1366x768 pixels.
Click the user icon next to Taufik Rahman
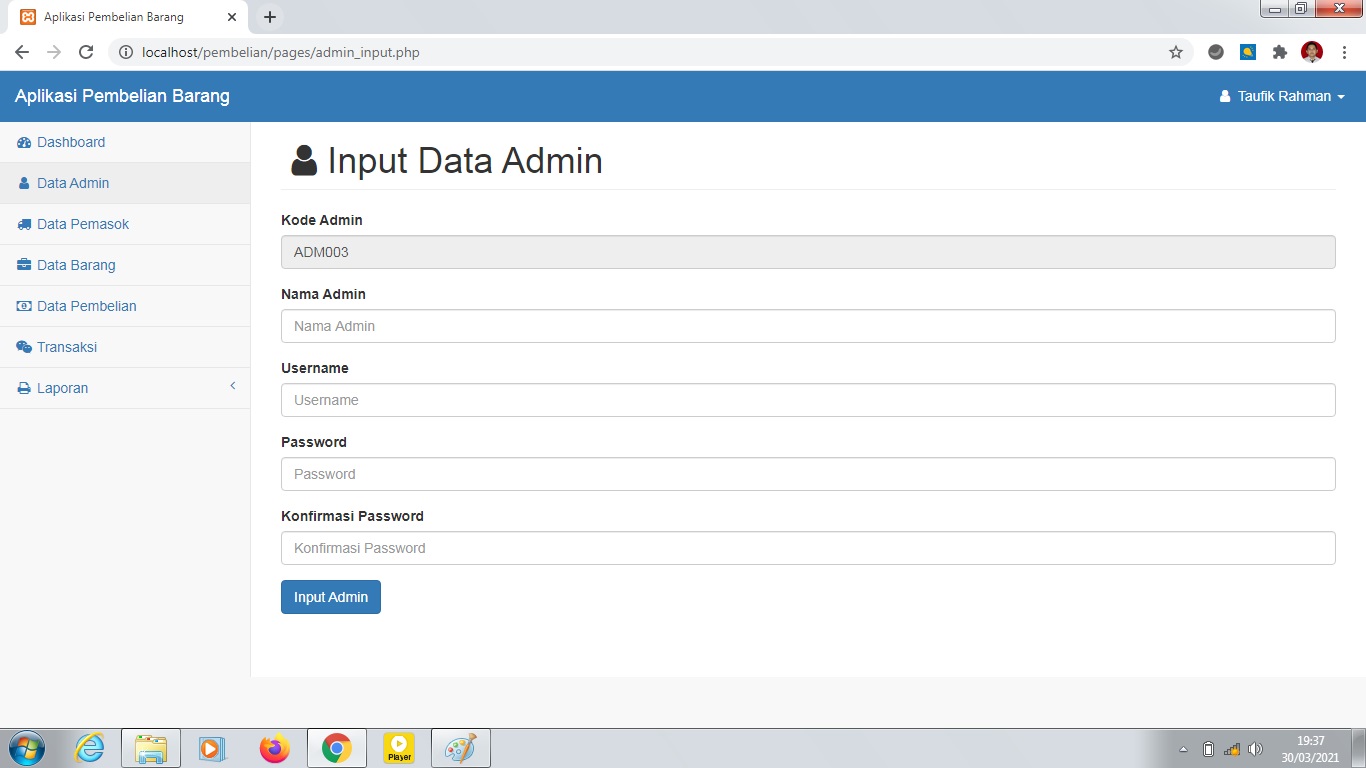(x=1224, y=96)
